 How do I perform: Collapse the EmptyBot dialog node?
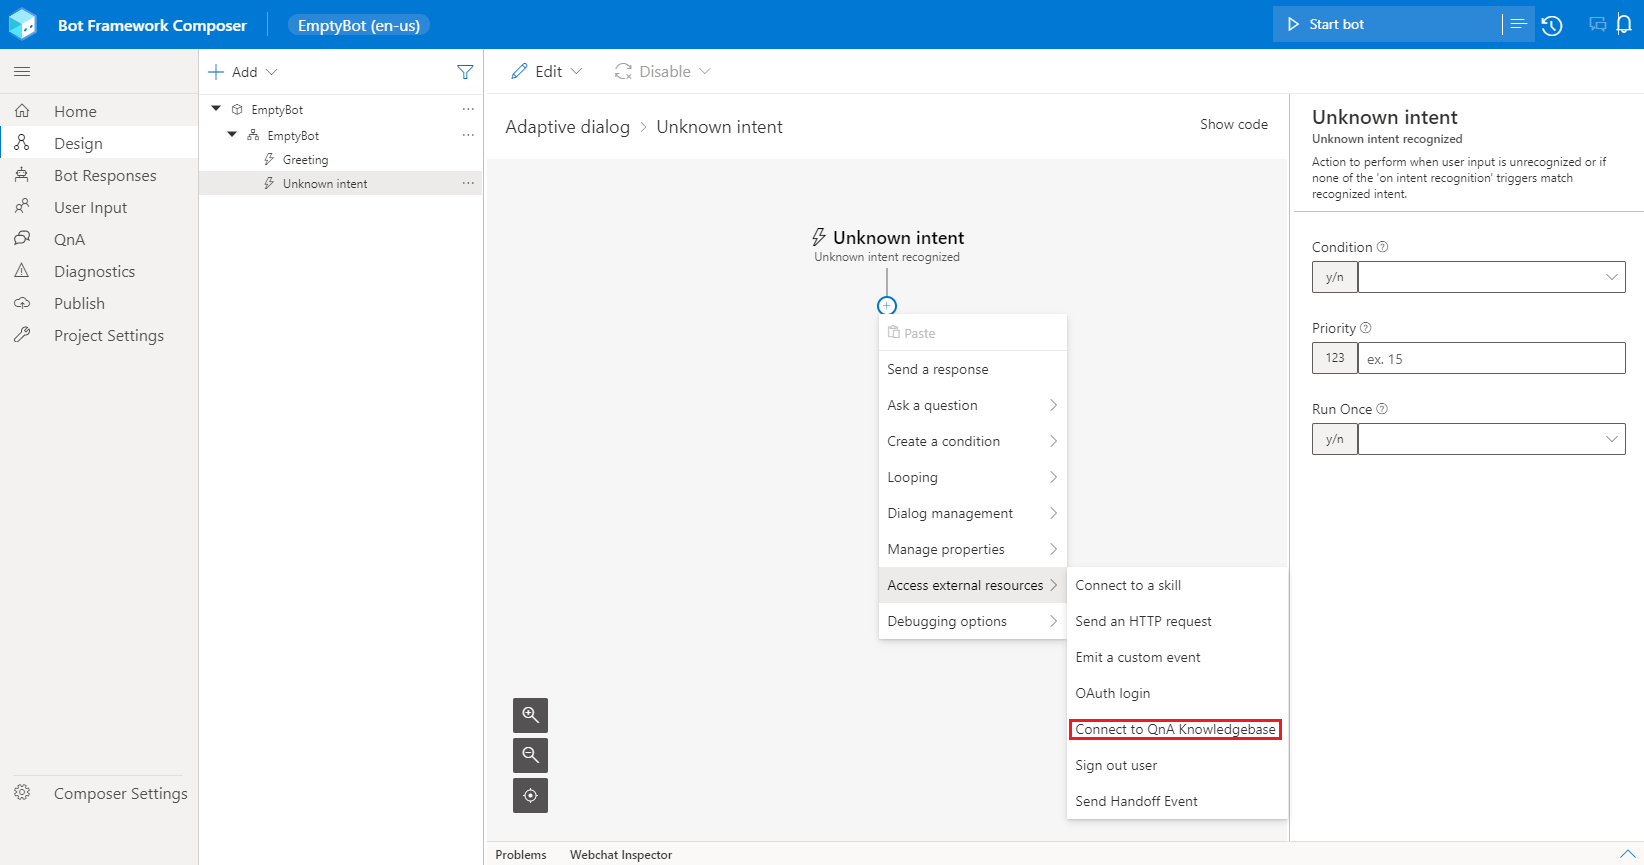[x=232, y=135]
